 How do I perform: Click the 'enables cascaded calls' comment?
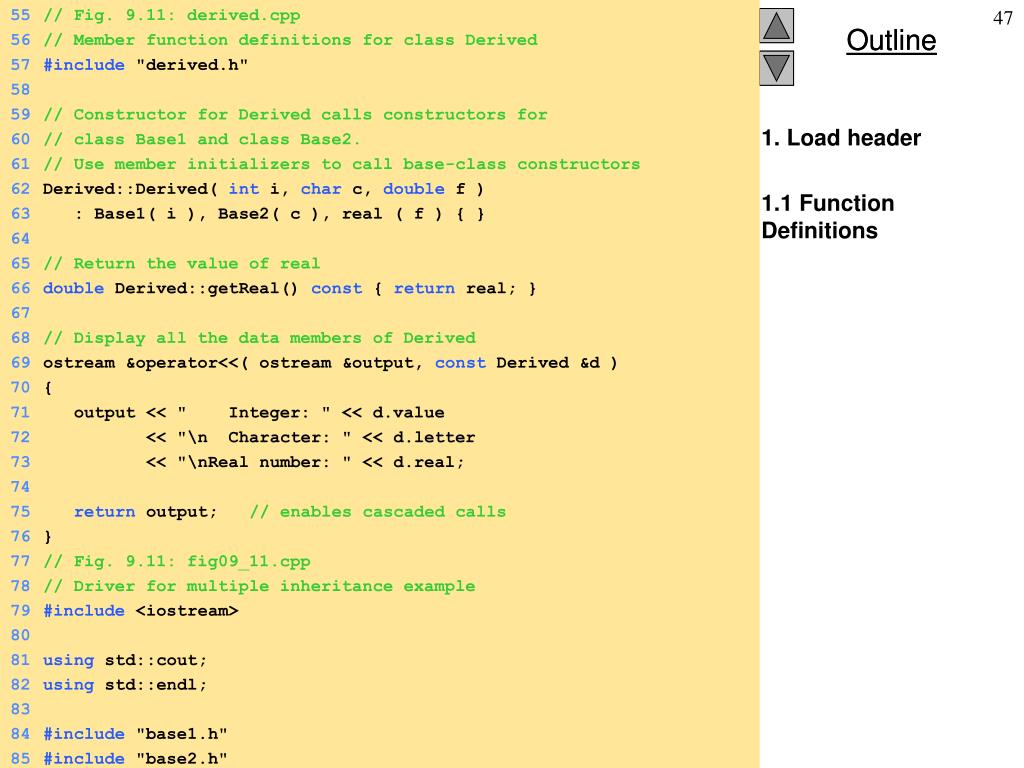tap(377, 511)
